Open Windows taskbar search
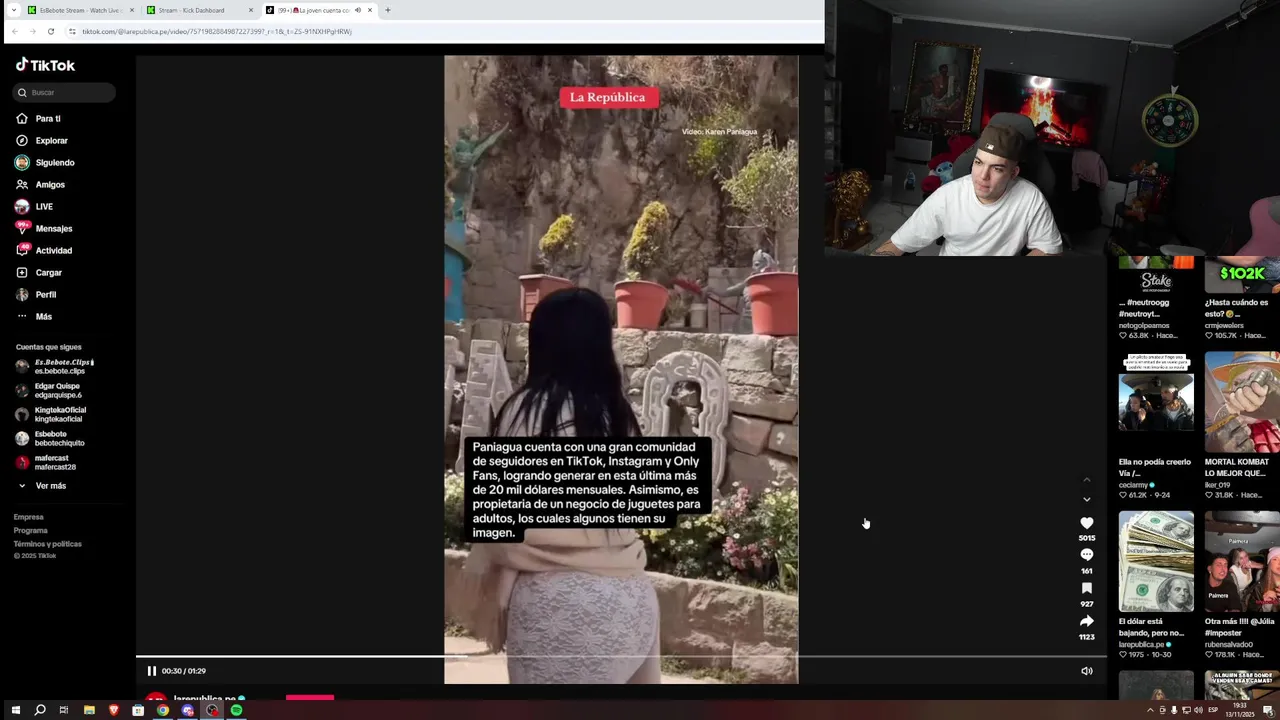The width and height of the screenshot is (1280, 720). [x=40, y=710]
